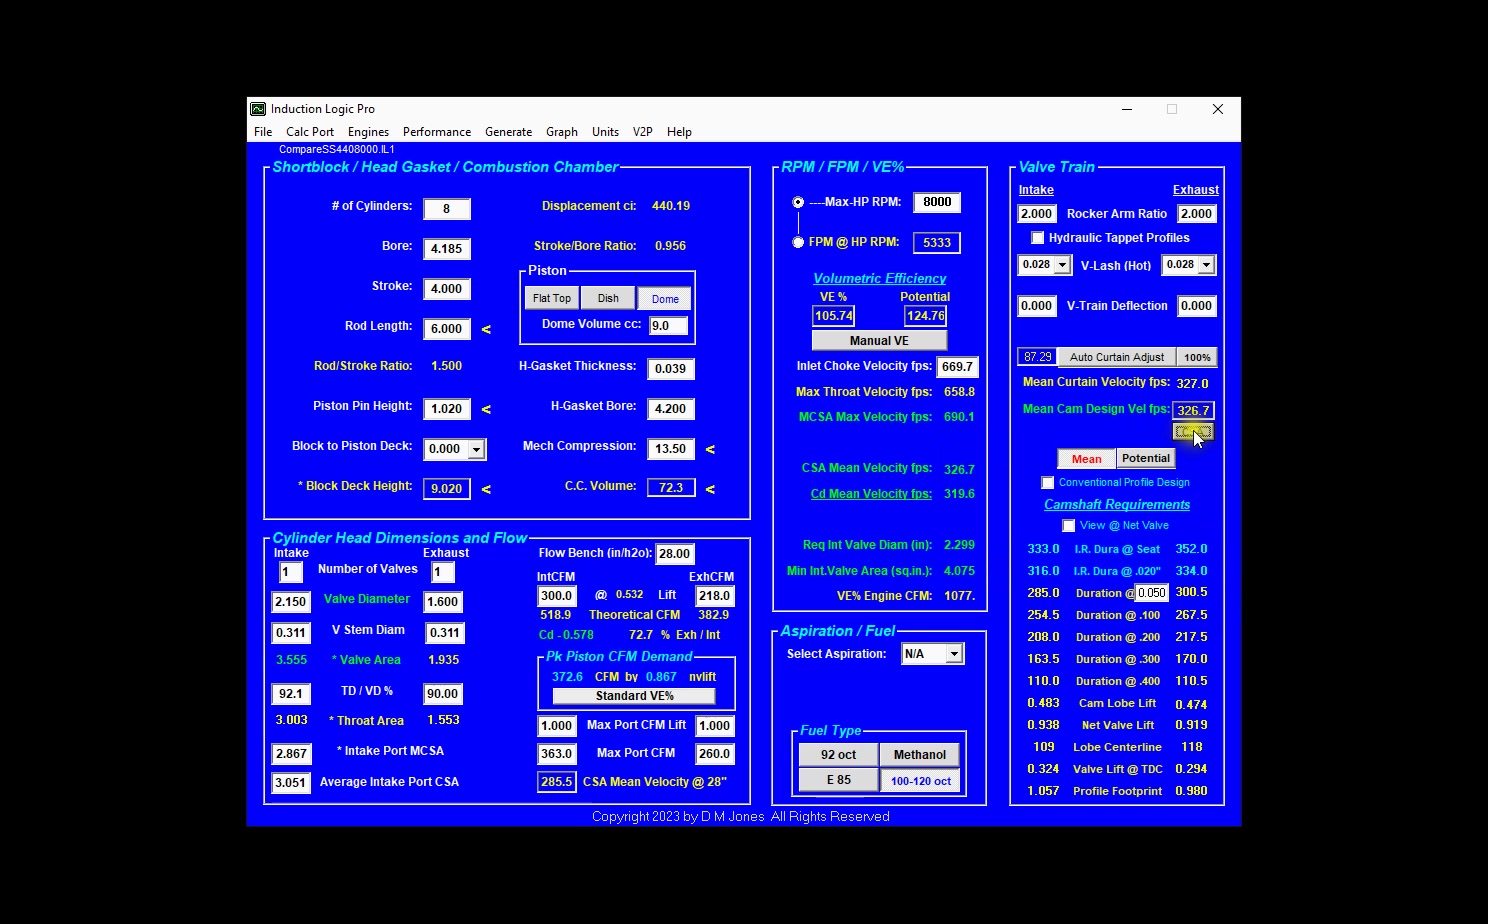The width and height of the screenshot is (1488, 924).
Task: Select the FPM @ HP RPM radio button
Action: [x=798, y=242]
